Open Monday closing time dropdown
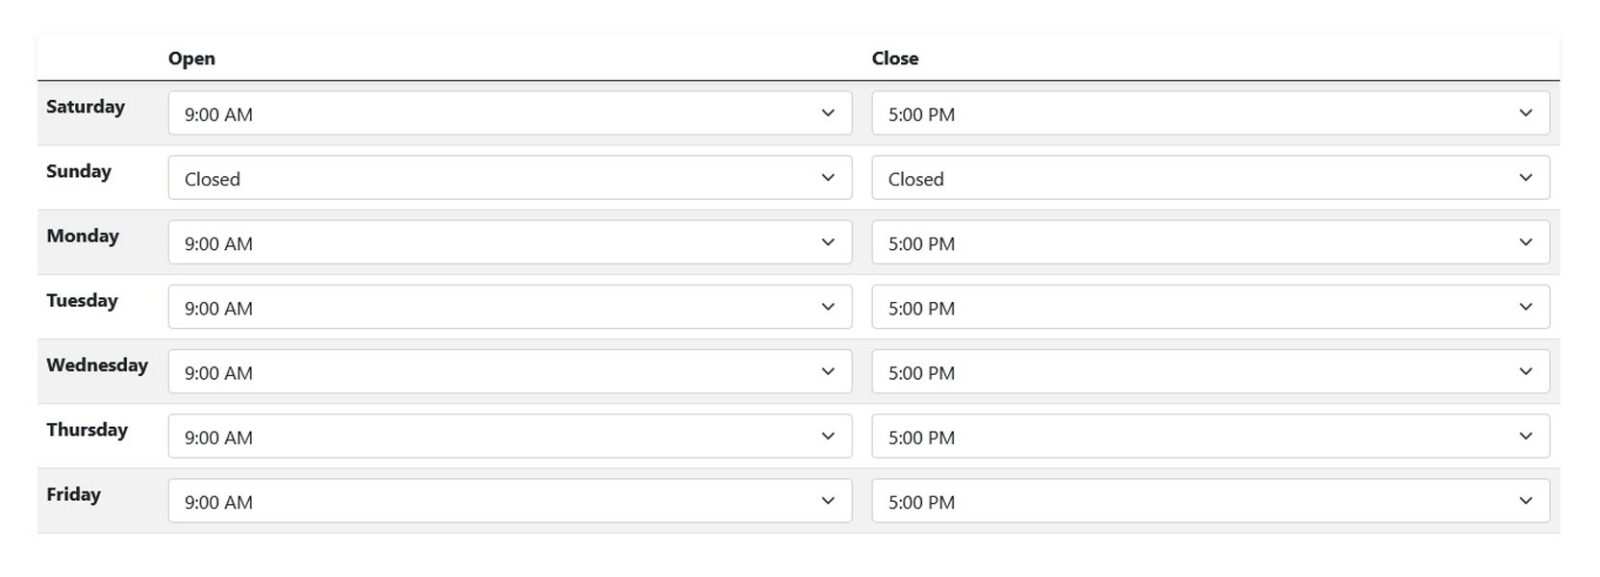1600x577 pixels. pos(1210,243)
